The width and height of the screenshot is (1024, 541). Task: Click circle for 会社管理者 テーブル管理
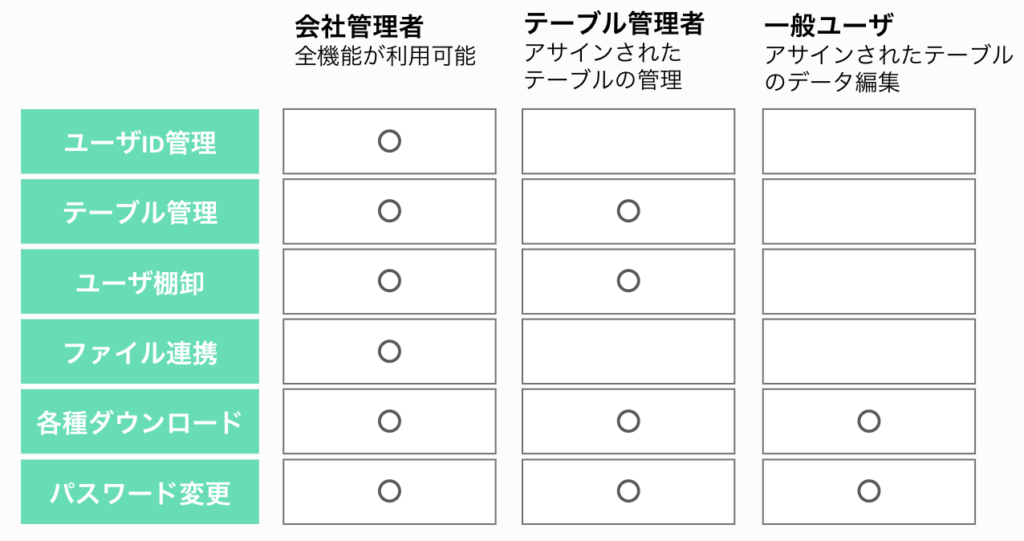click(389, 211)
